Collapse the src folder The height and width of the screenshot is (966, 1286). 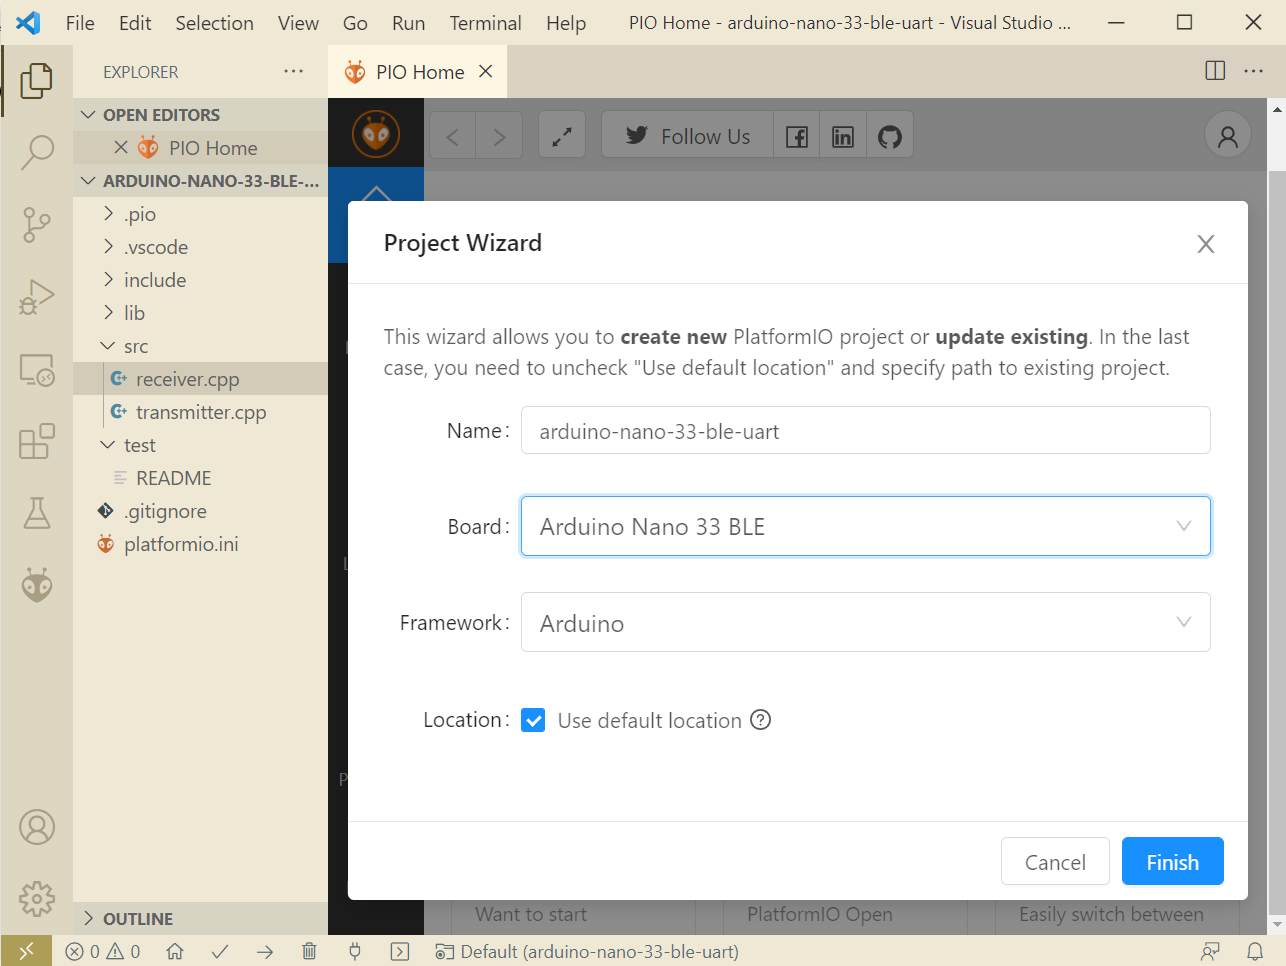[x=200, y=346]
